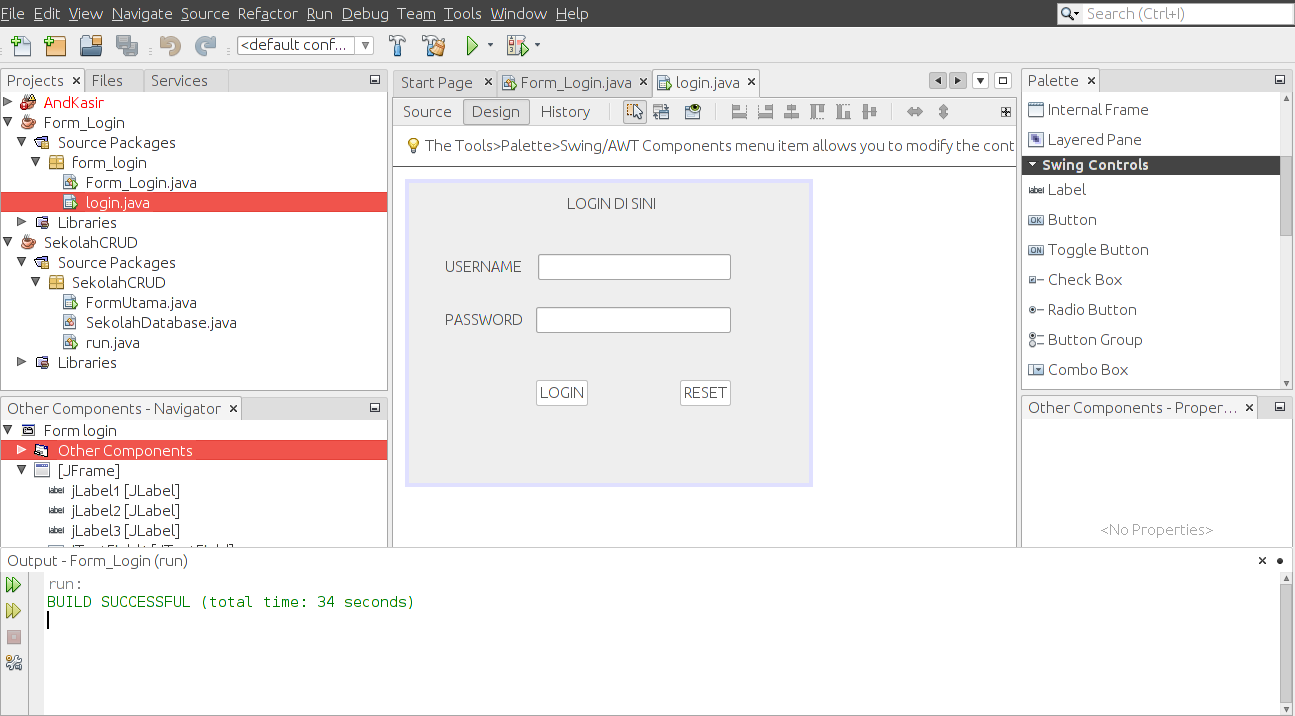This screenshot has width=1295, height=716.
Task: Select the Connection Mode icon in Design toolbar
Action: (661, 111)
